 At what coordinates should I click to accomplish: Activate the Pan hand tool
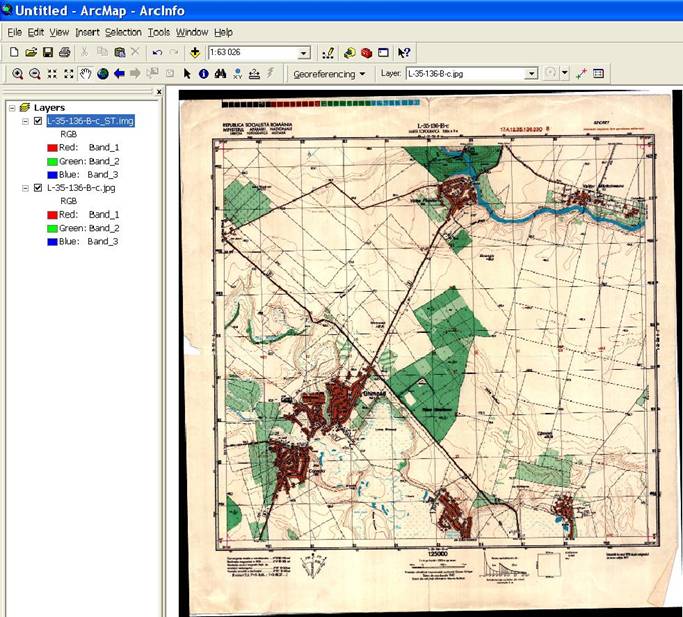coord(86,74)
